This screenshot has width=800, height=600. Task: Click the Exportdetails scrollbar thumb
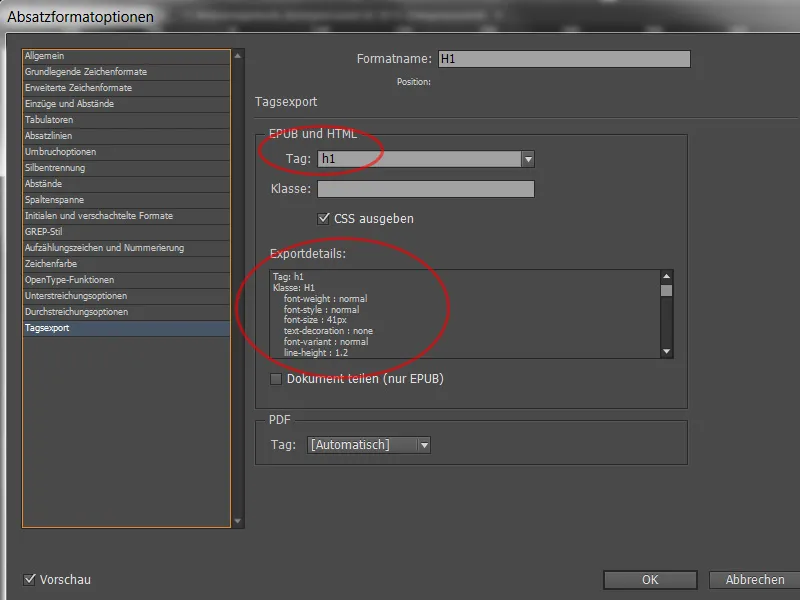tap(666, 290)
